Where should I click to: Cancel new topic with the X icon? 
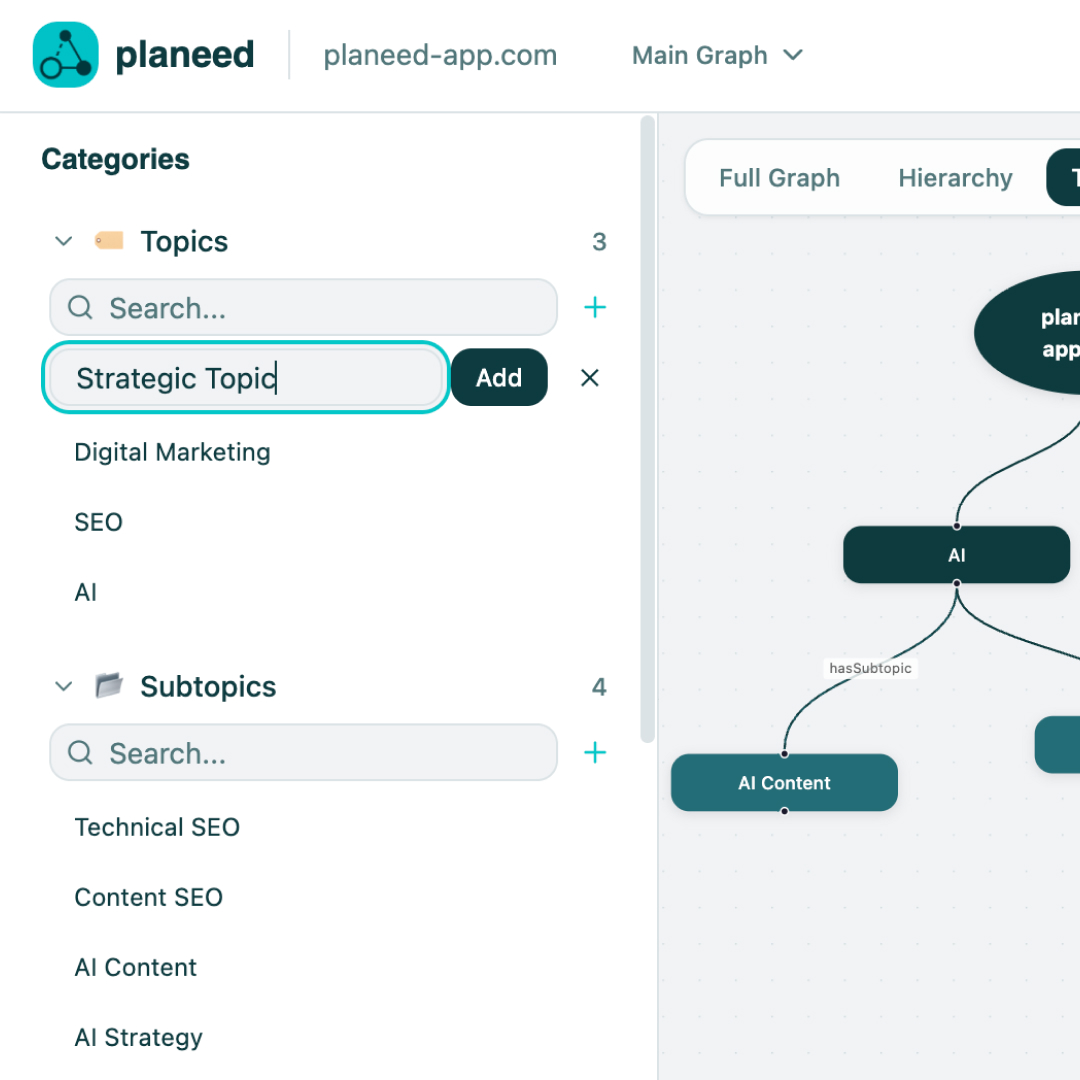(590, 378)
